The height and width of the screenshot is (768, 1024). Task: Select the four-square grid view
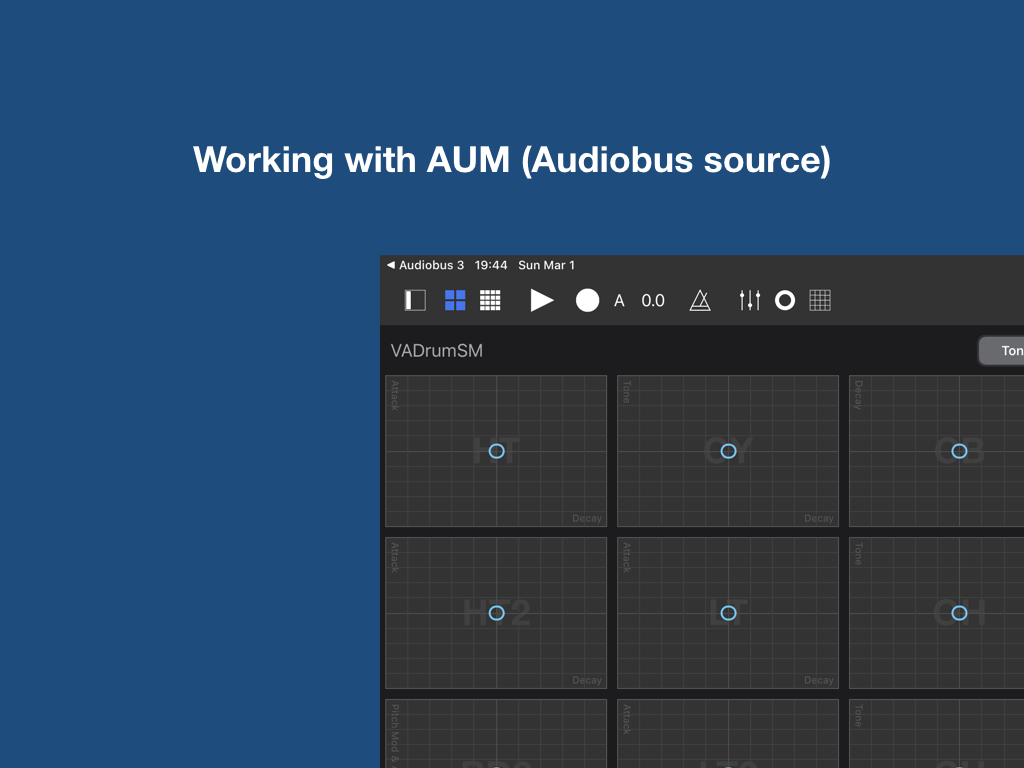point(455,300)
